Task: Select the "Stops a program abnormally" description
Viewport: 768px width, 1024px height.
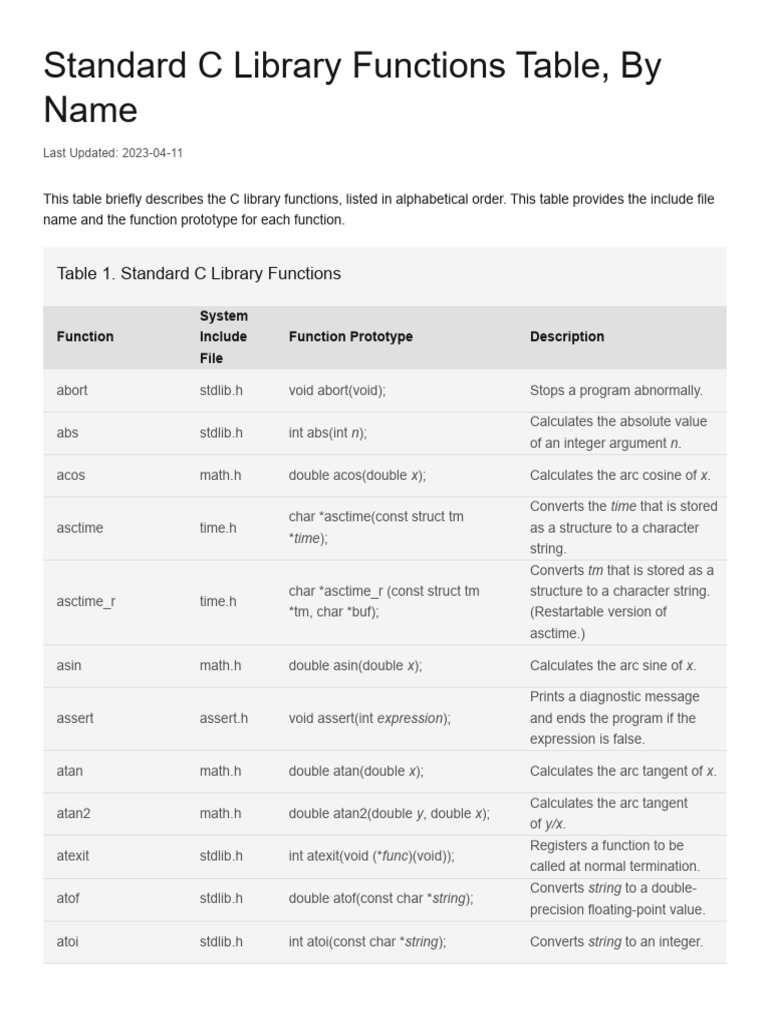Action: [x=616, y=390]
